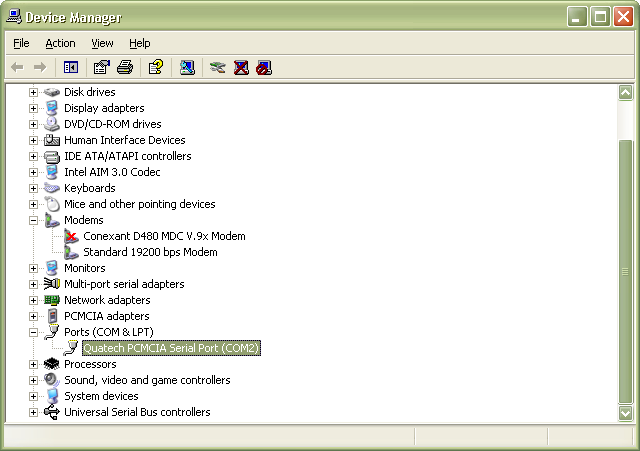Open the Action menu

(x=60, y=43)
